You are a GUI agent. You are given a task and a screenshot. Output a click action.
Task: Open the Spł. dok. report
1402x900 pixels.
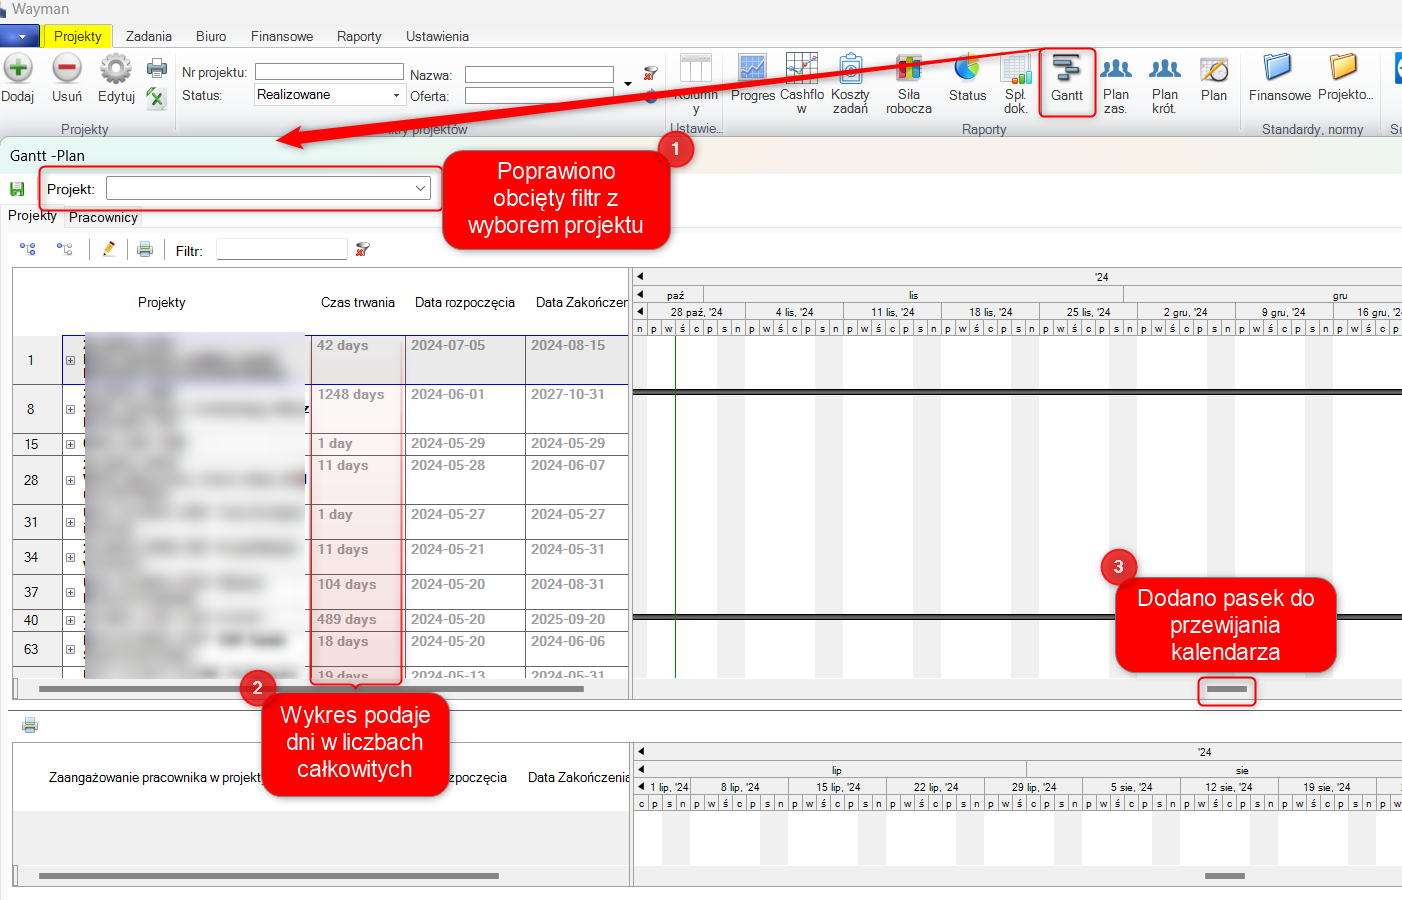[1016, 68]
